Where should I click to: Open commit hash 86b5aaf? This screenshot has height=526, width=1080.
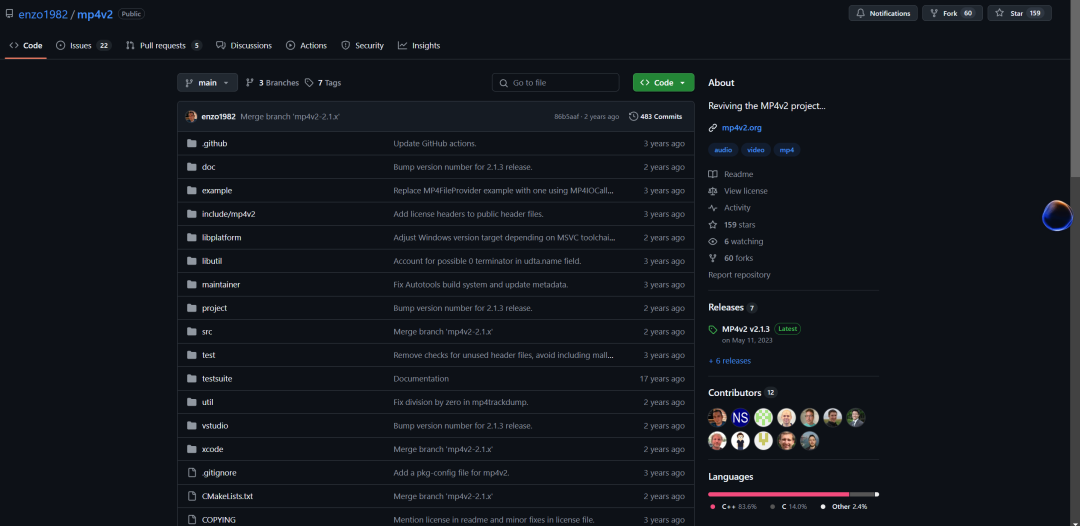tap(567, 117)
